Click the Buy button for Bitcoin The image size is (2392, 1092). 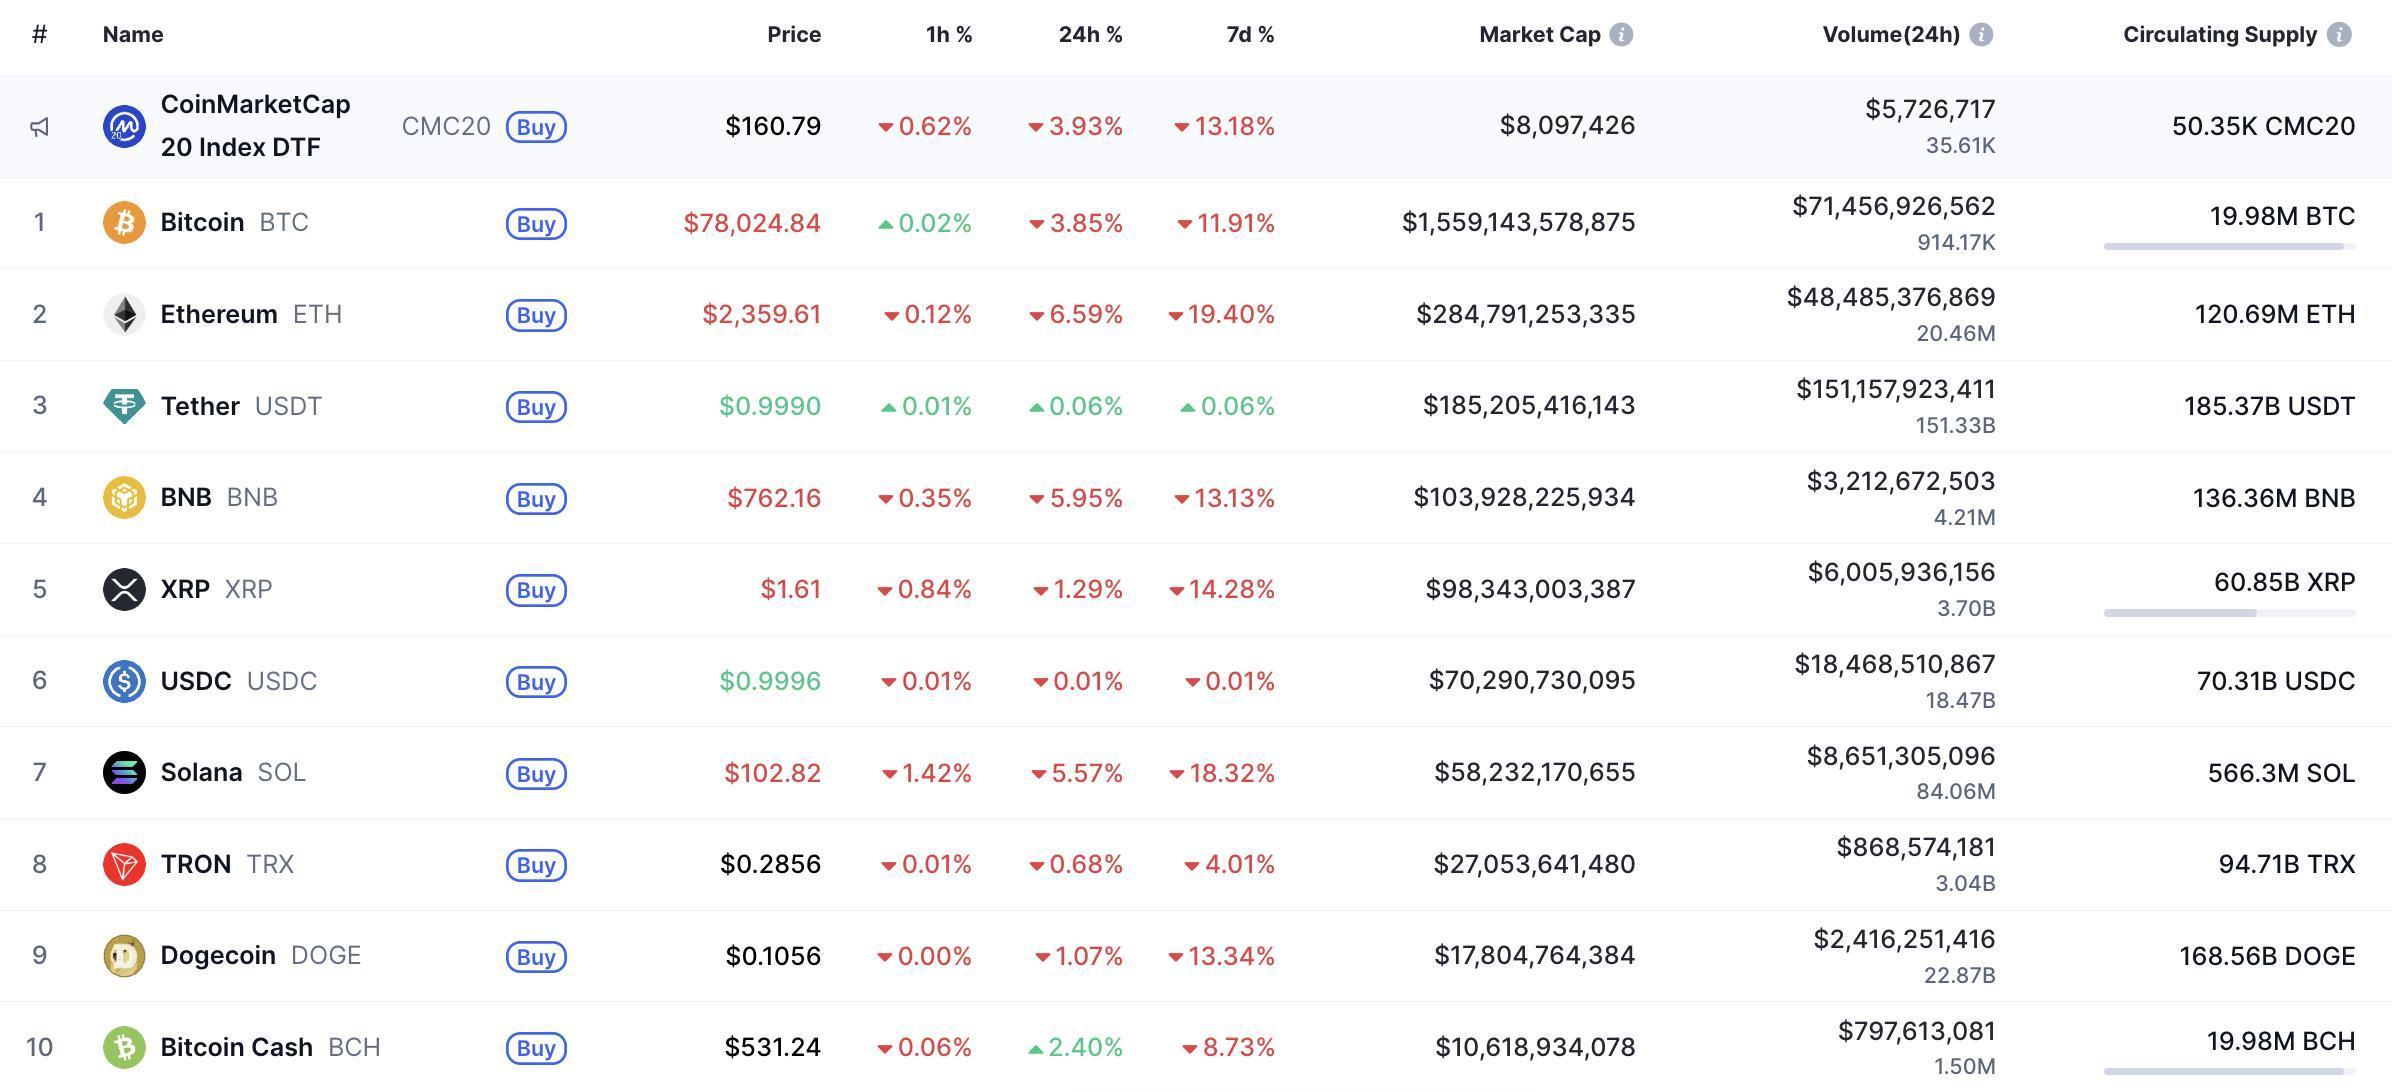coord(537,223)
